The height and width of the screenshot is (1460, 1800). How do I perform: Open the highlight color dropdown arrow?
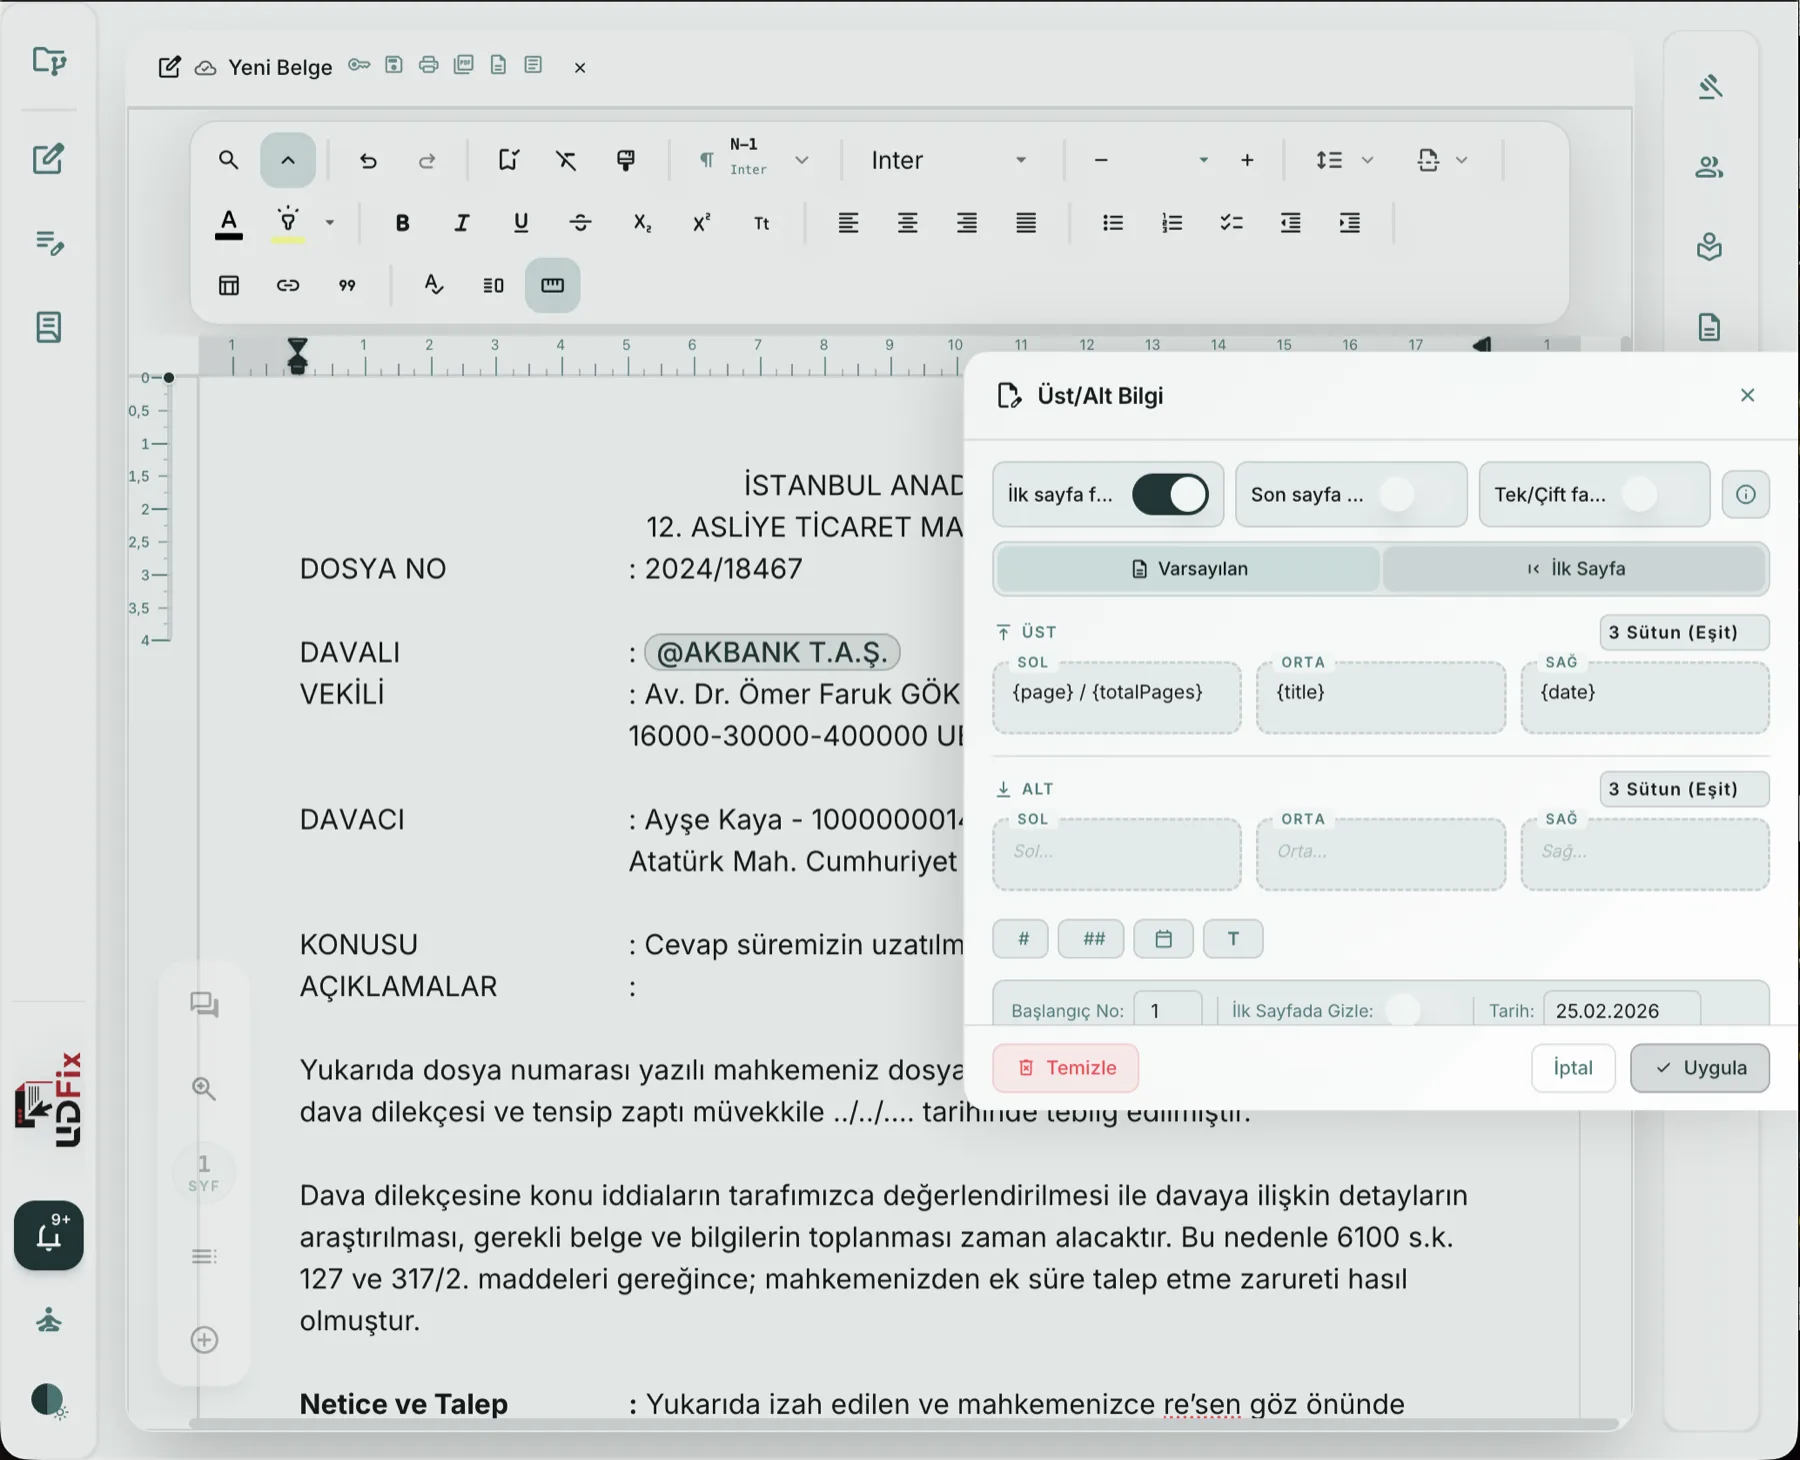(x=330, y=223)
